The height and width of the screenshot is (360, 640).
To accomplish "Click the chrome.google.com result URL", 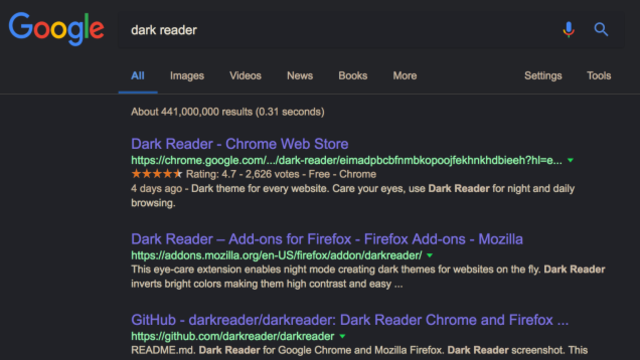I will coord(347,160).
